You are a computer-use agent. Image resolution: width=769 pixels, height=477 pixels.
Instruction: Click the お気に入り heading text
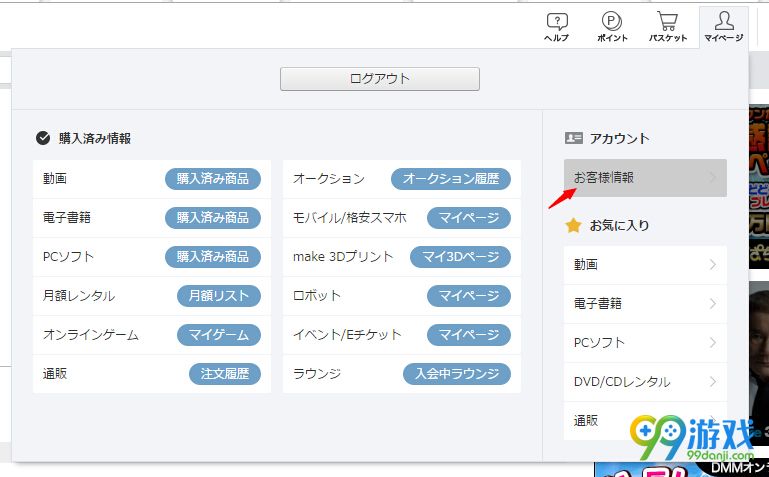[620, 226]
